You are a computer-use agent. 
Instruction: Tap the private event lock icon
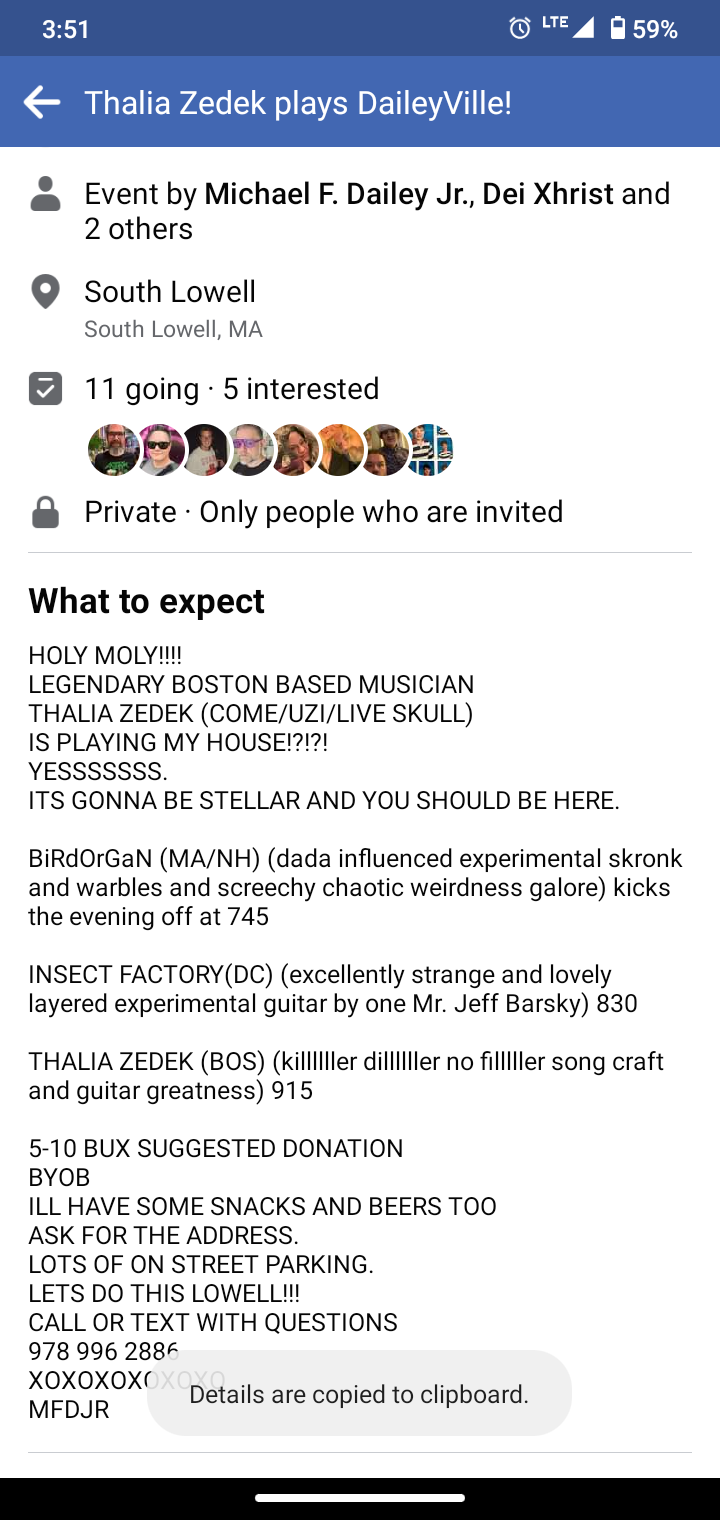click(46, 513)
